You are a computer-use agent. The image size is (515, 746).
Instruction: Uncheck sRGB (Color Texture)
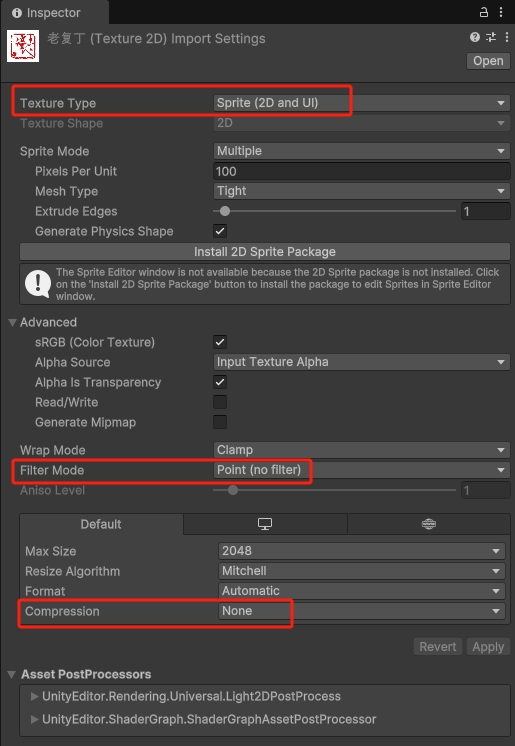click(220, 342)
